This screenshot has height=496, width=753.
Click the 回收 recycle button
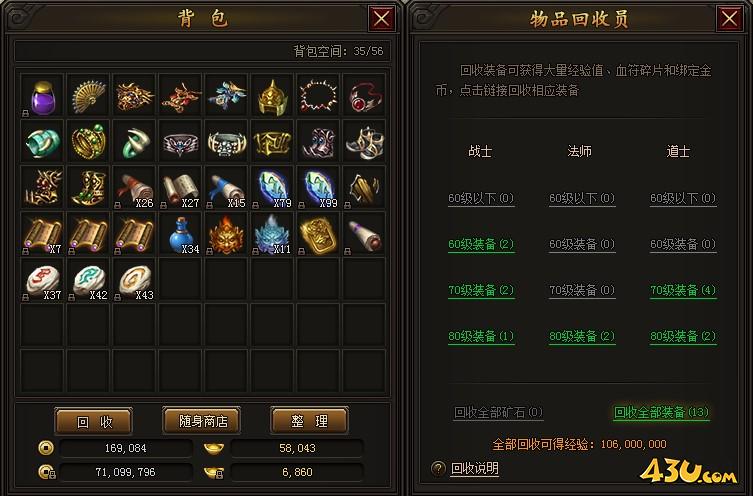tap(94, 421)
